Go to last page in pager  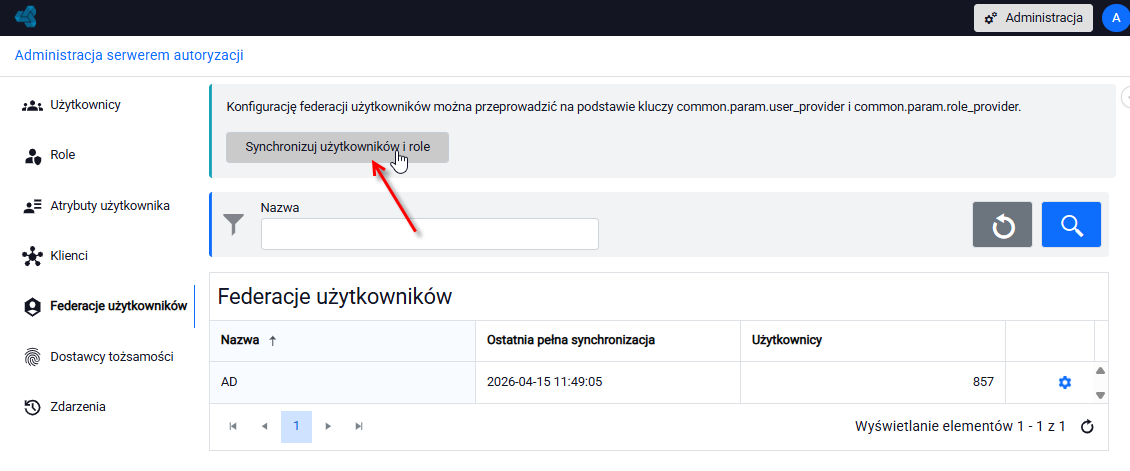[359, 426]
